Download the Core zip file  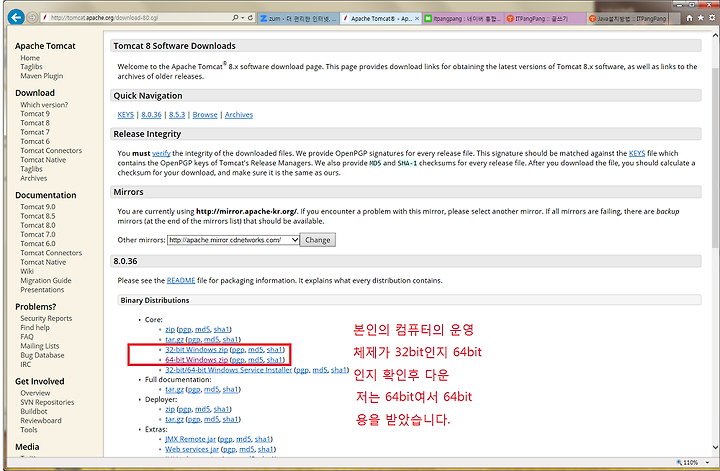(170, 330)
